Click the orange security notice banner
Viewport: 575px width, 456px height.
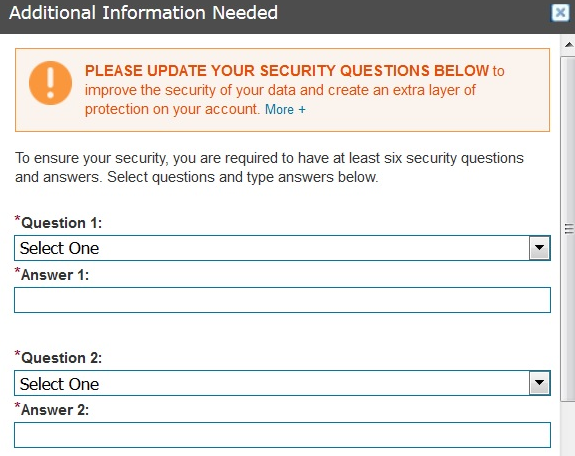(x=282, y=90)
